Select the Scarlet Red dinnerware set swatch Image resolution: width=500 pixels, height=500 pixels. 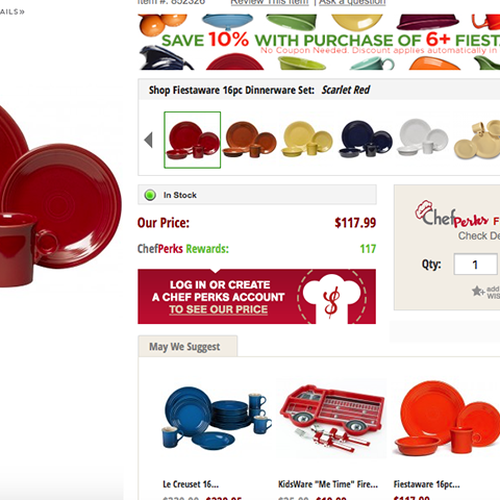[x=192, y=140]
